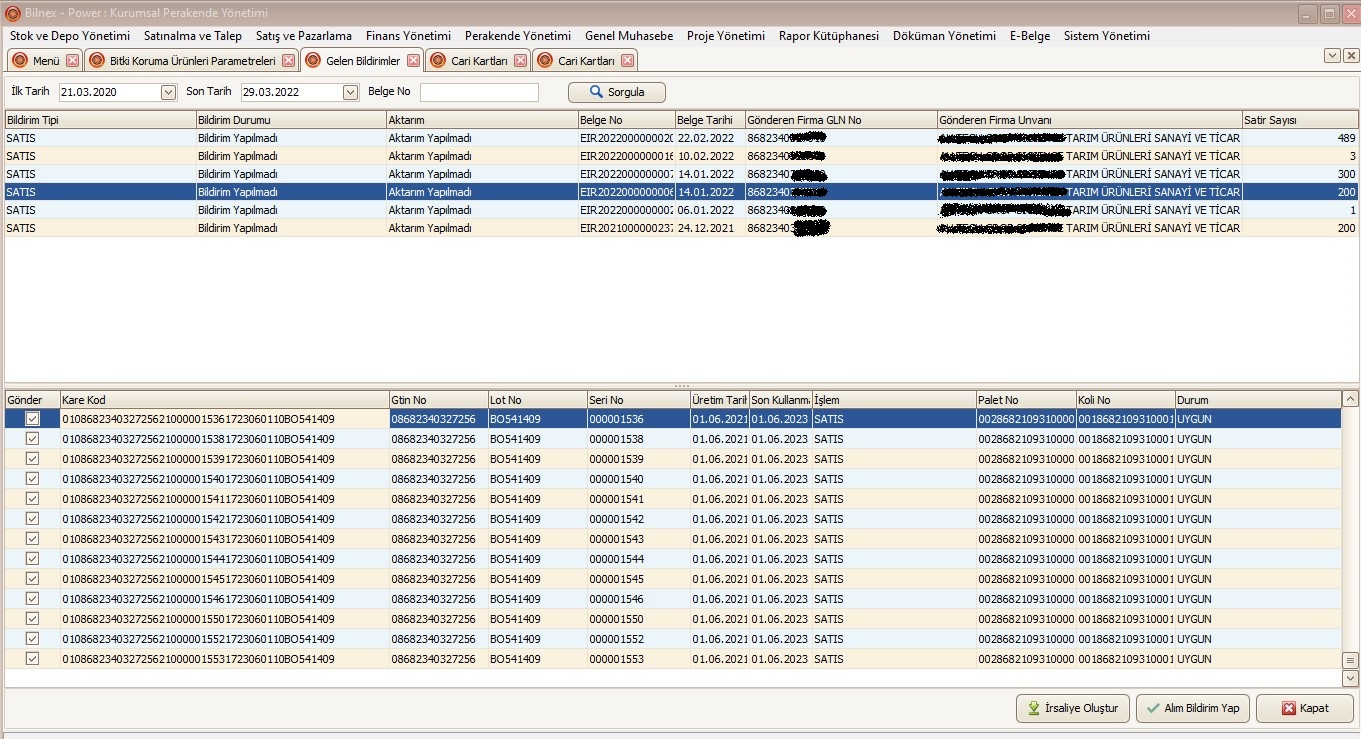This screenshot has height=739, width=1361.
Task: Click the Kapat button
Action: (x=1305, y=708)
